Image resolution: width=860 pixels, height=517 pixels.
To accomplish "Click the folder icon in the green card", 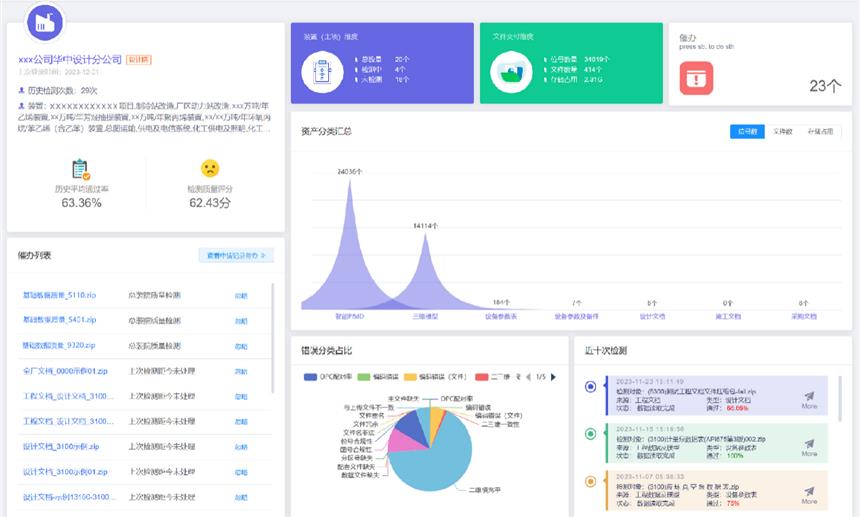I will click(511, 73).
